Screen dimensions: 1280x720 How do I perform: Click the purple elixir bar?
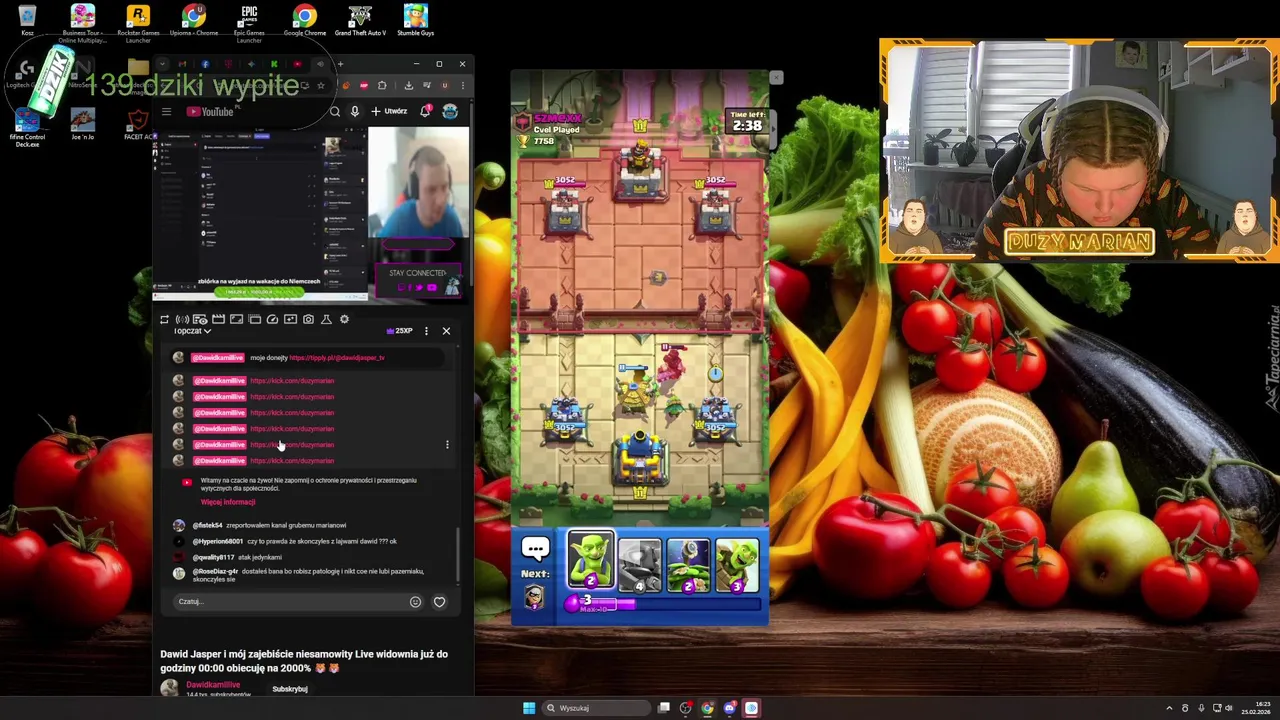click(664, 603)
